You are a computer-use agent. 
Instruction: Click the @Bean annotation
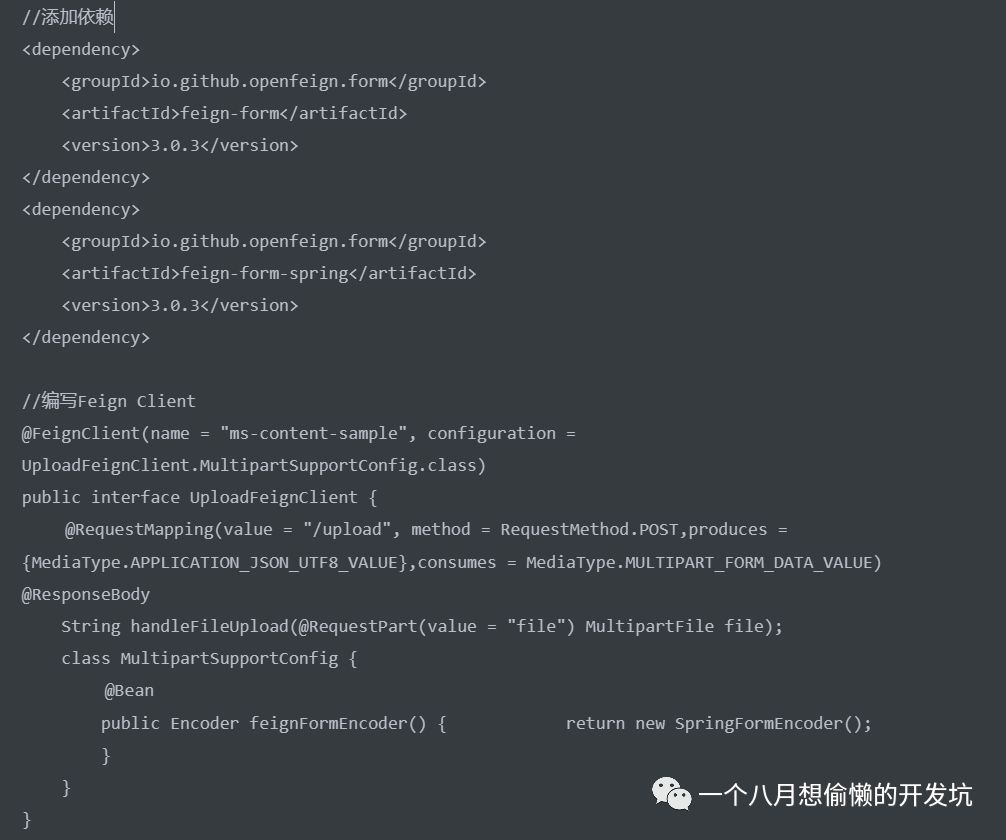click(129, 690)
